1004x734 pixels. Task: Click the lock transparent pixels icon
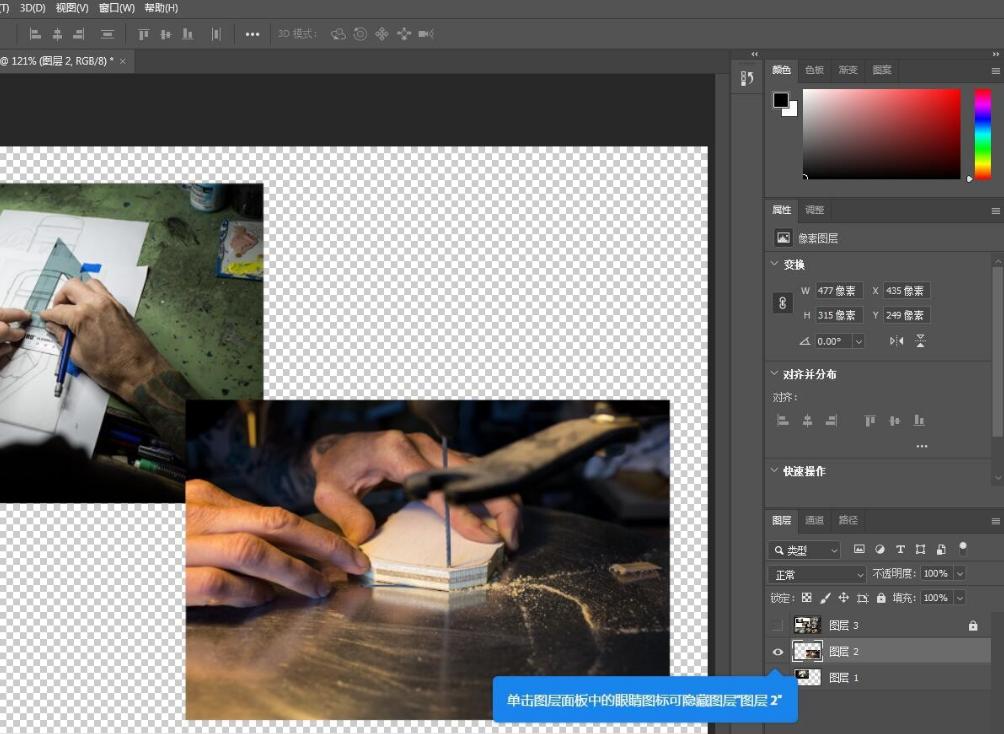[x=805, y=598]
